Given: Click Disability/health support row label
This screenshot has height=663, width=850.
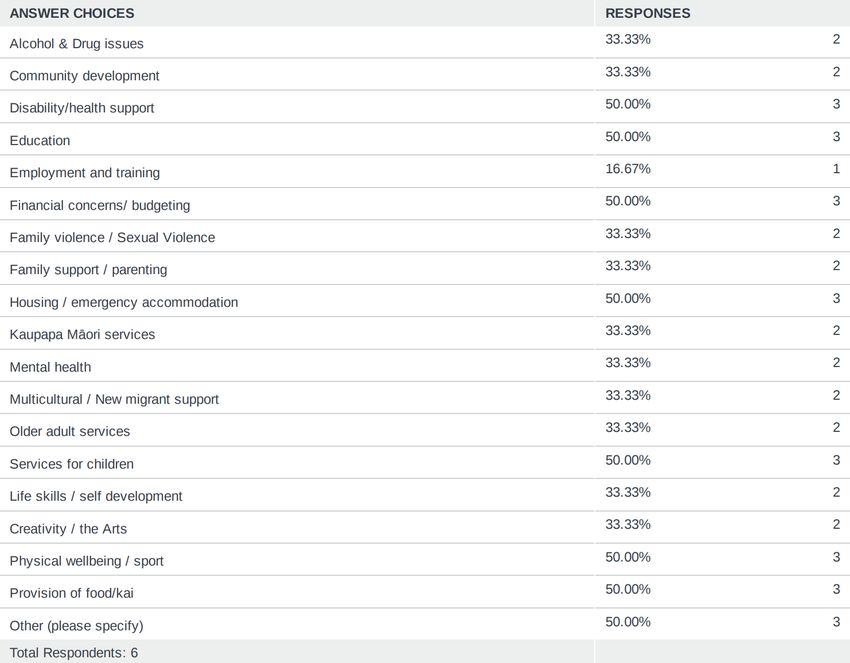Looking at the screenshot, I should coord(82,108).
